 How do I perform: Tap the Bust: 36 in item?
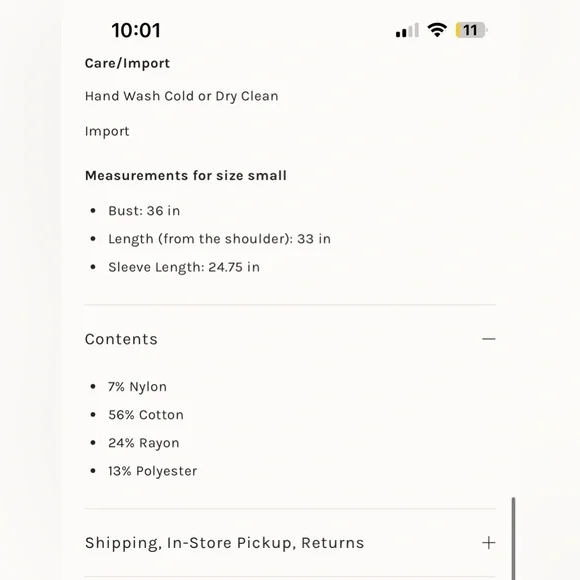click(144, 211)
